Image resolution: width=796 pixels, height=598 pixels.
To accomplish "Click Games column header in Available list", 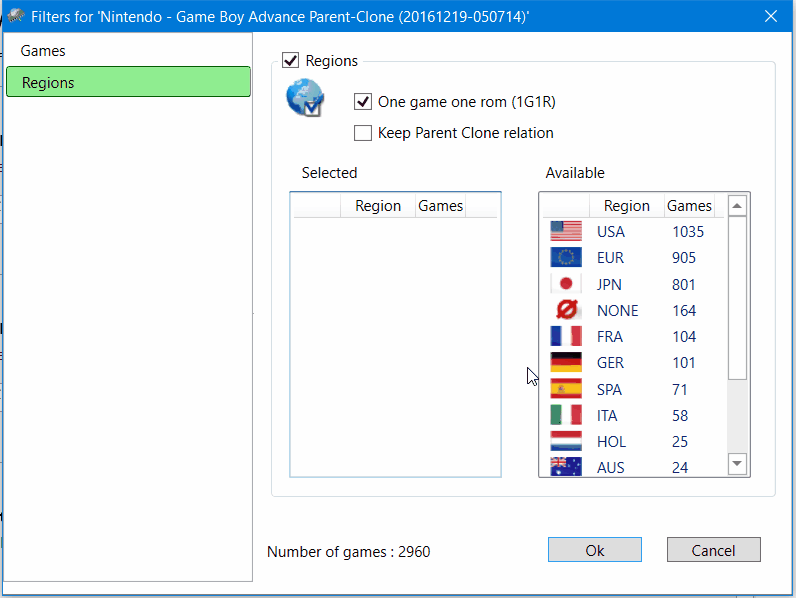I will 689,206.
